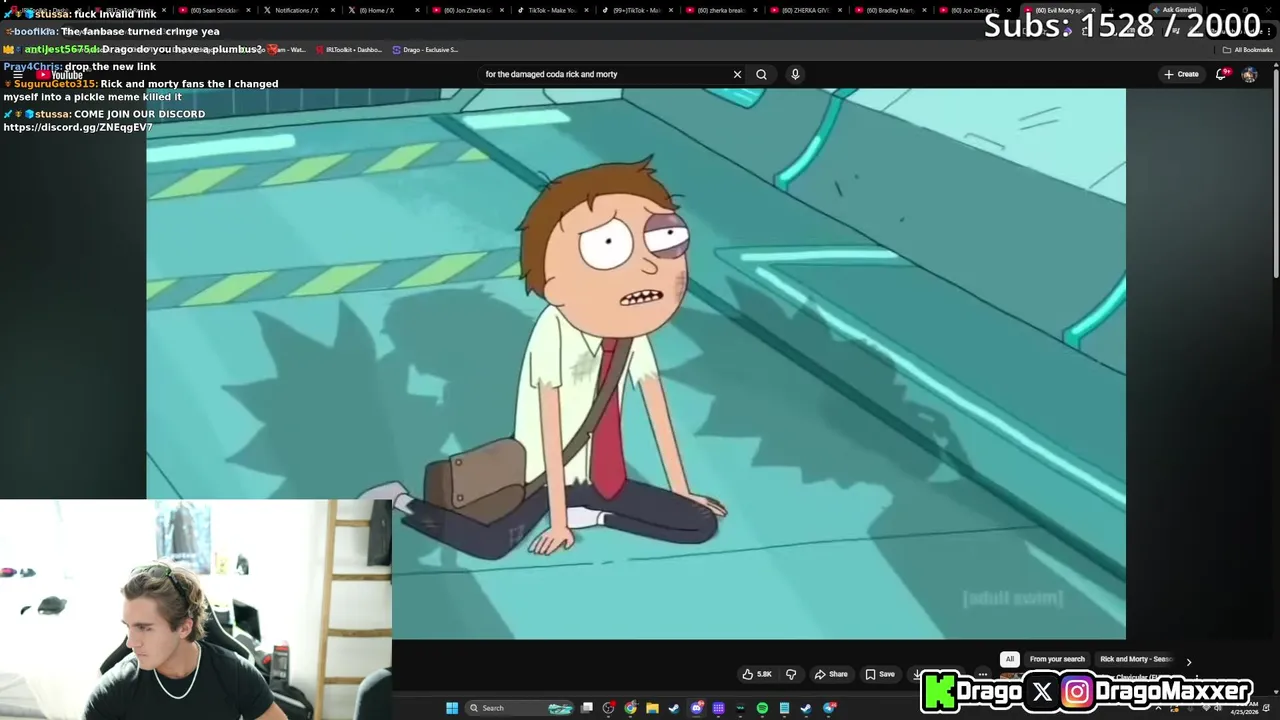Go to the YouTube home logo

60,75
